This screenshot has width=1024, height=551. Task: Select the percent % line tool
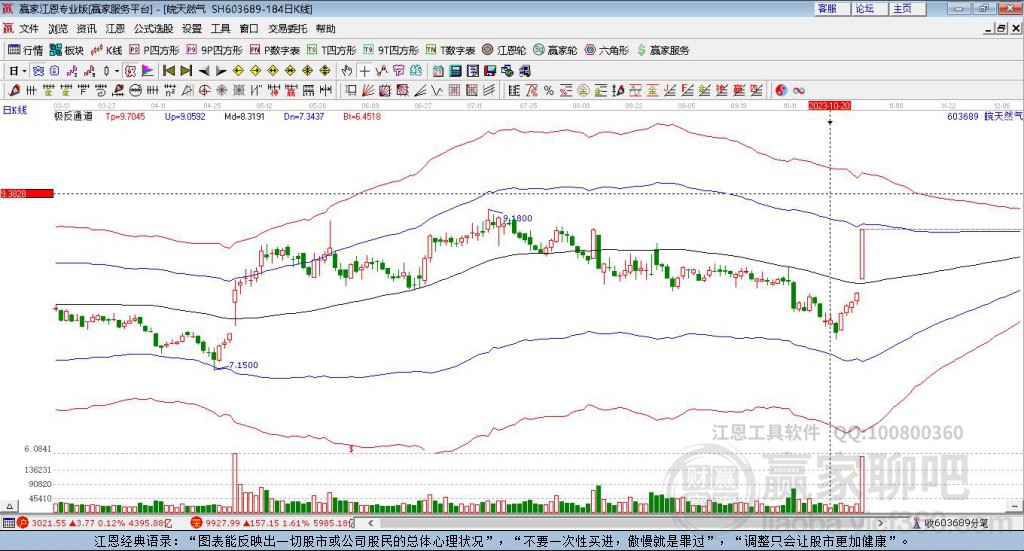click(x=549, y=90)
